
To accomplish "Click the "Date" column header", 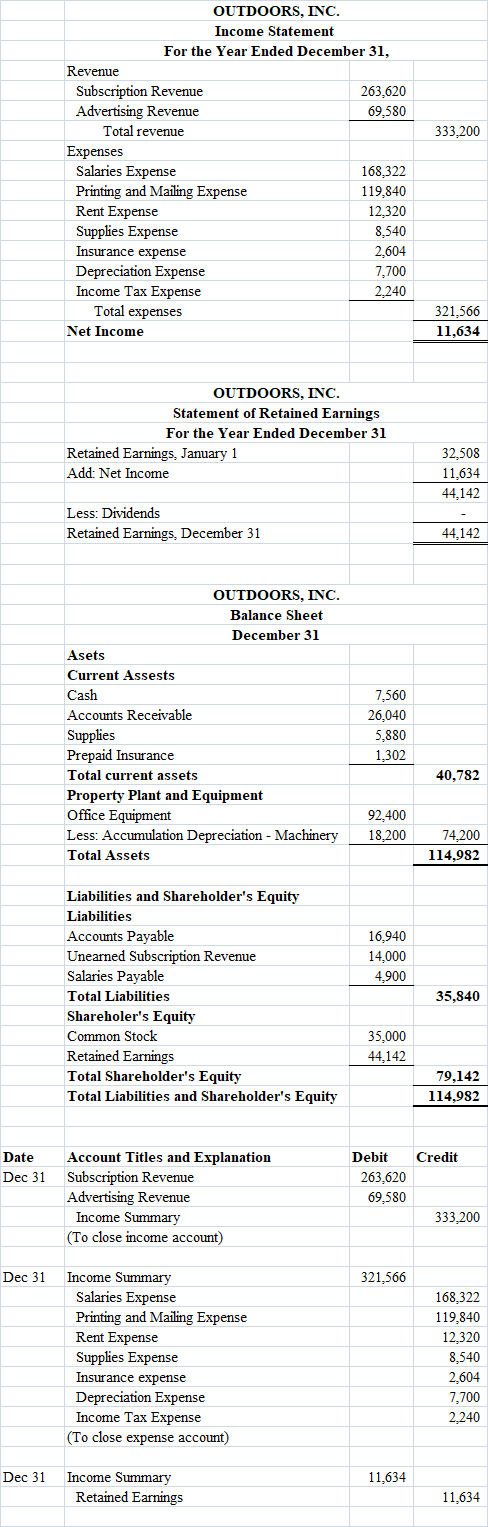I will [x=18, y=1157].
